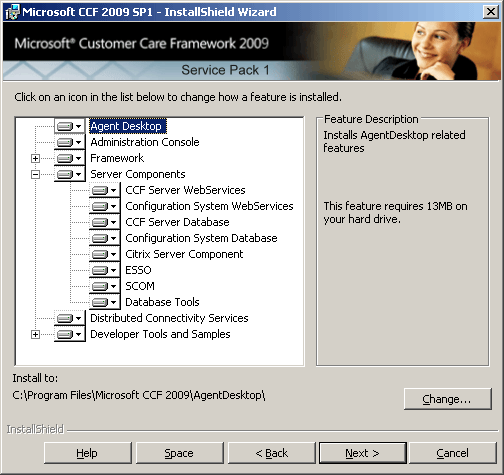Close the InstallShield Wizard window

(x=491, y=12)
